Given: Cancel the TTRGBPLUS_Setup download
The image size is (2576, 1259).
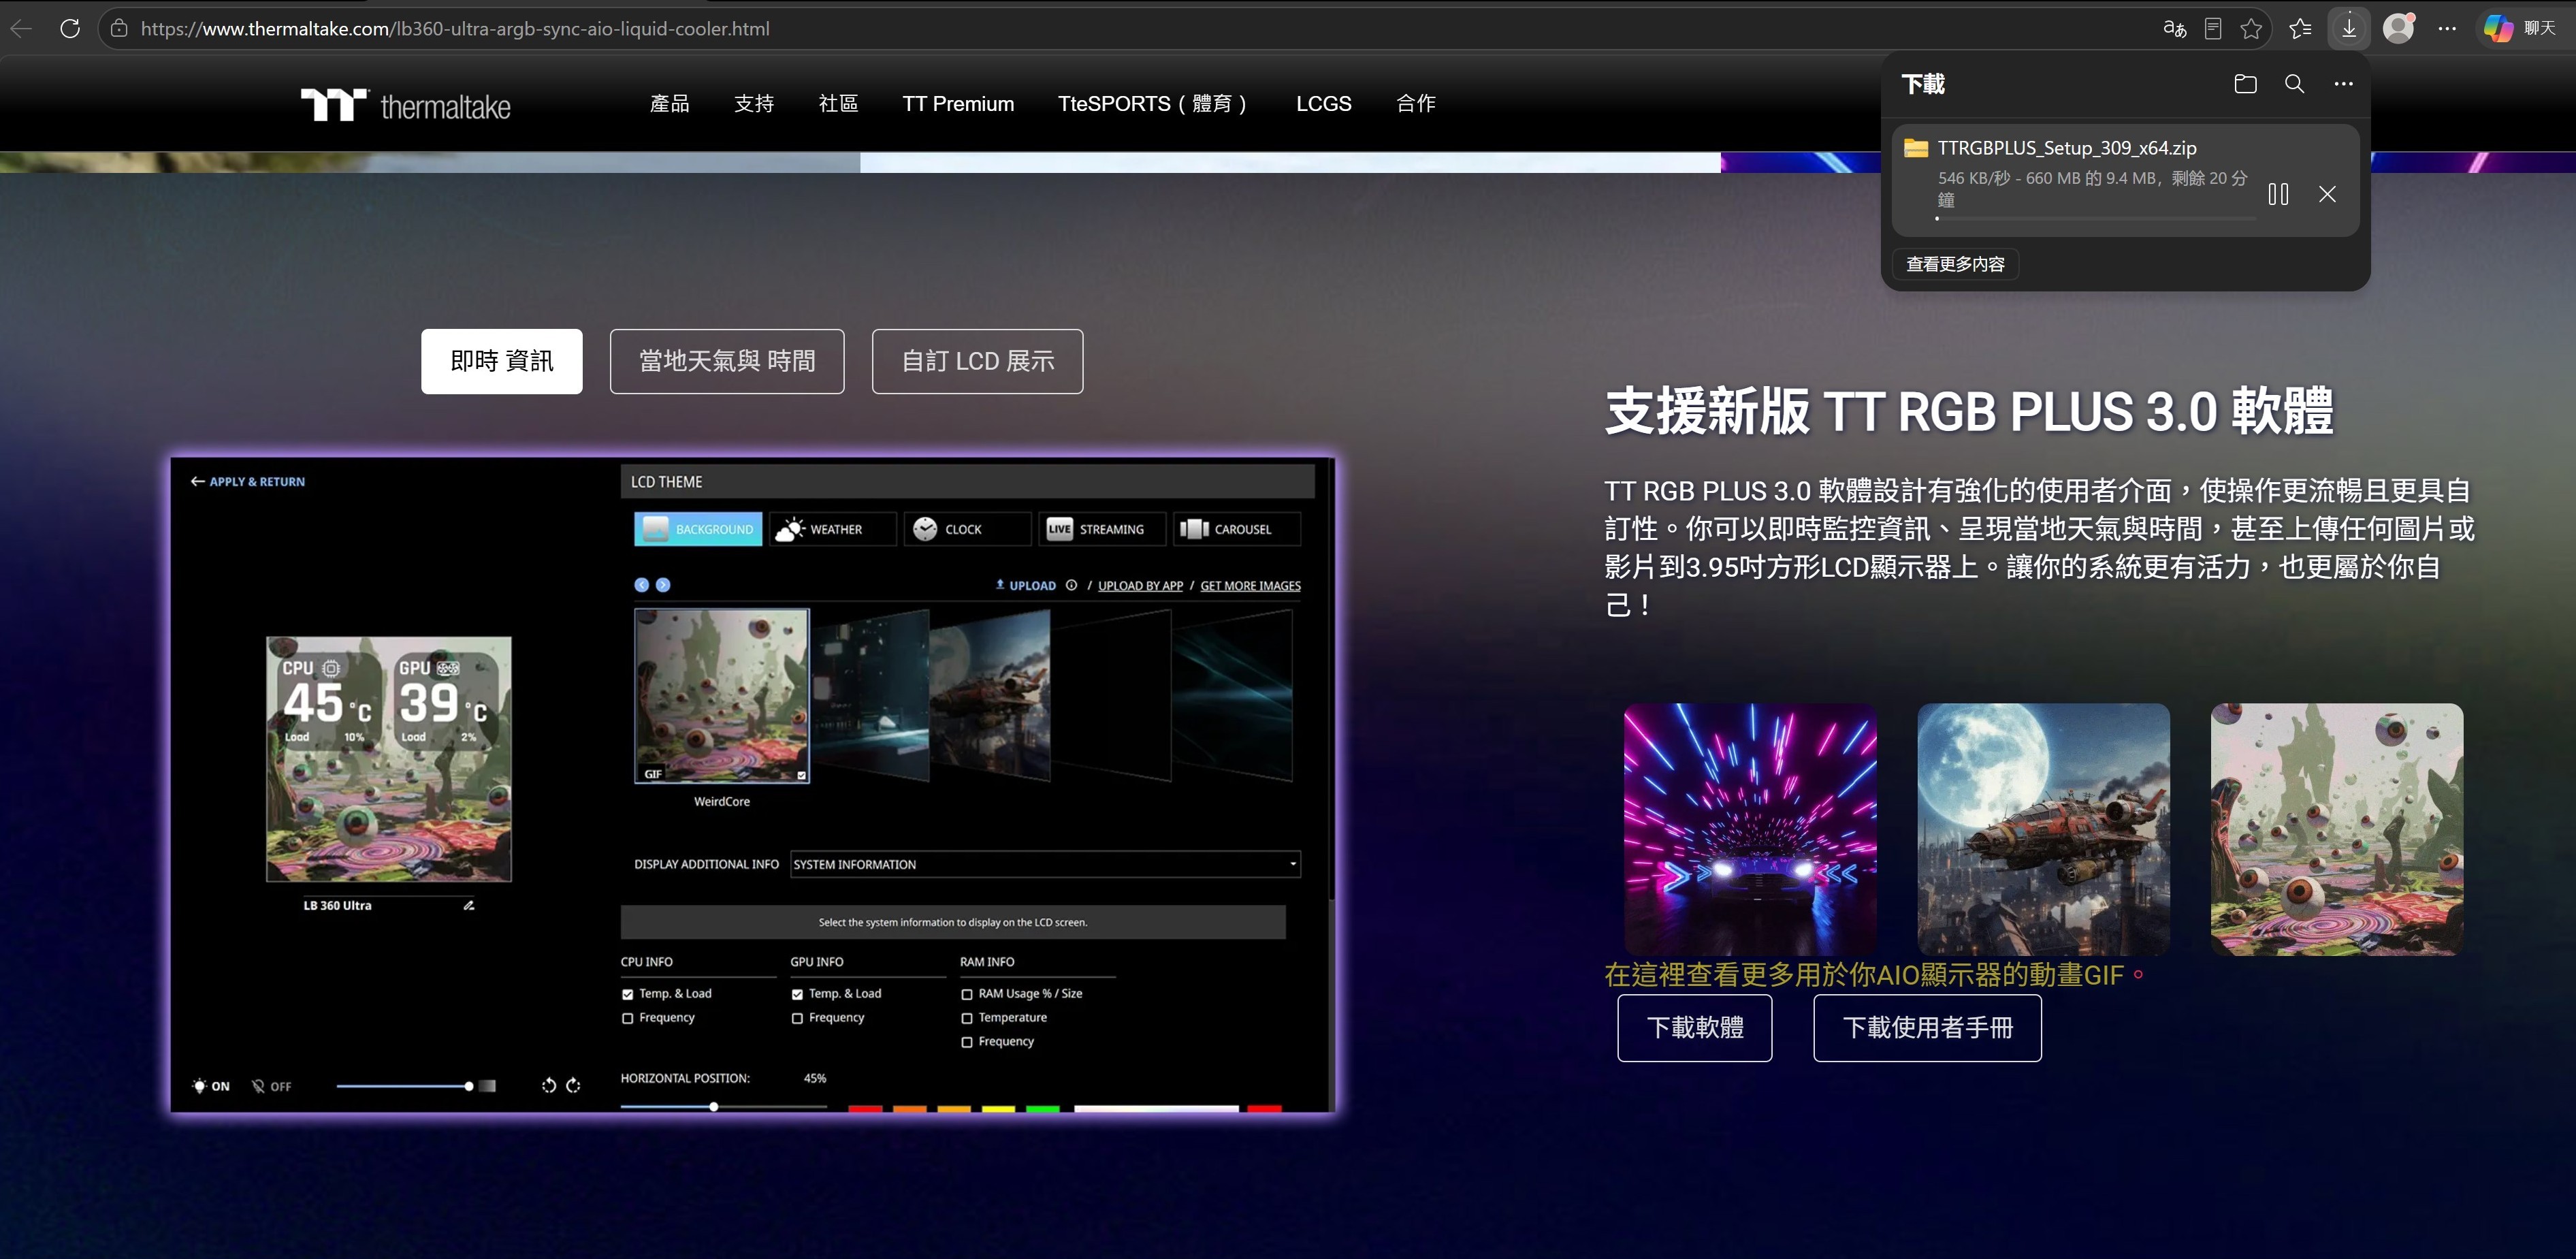Looking at the screenshot, I should pyautogui.click(x=2327, y=194).
